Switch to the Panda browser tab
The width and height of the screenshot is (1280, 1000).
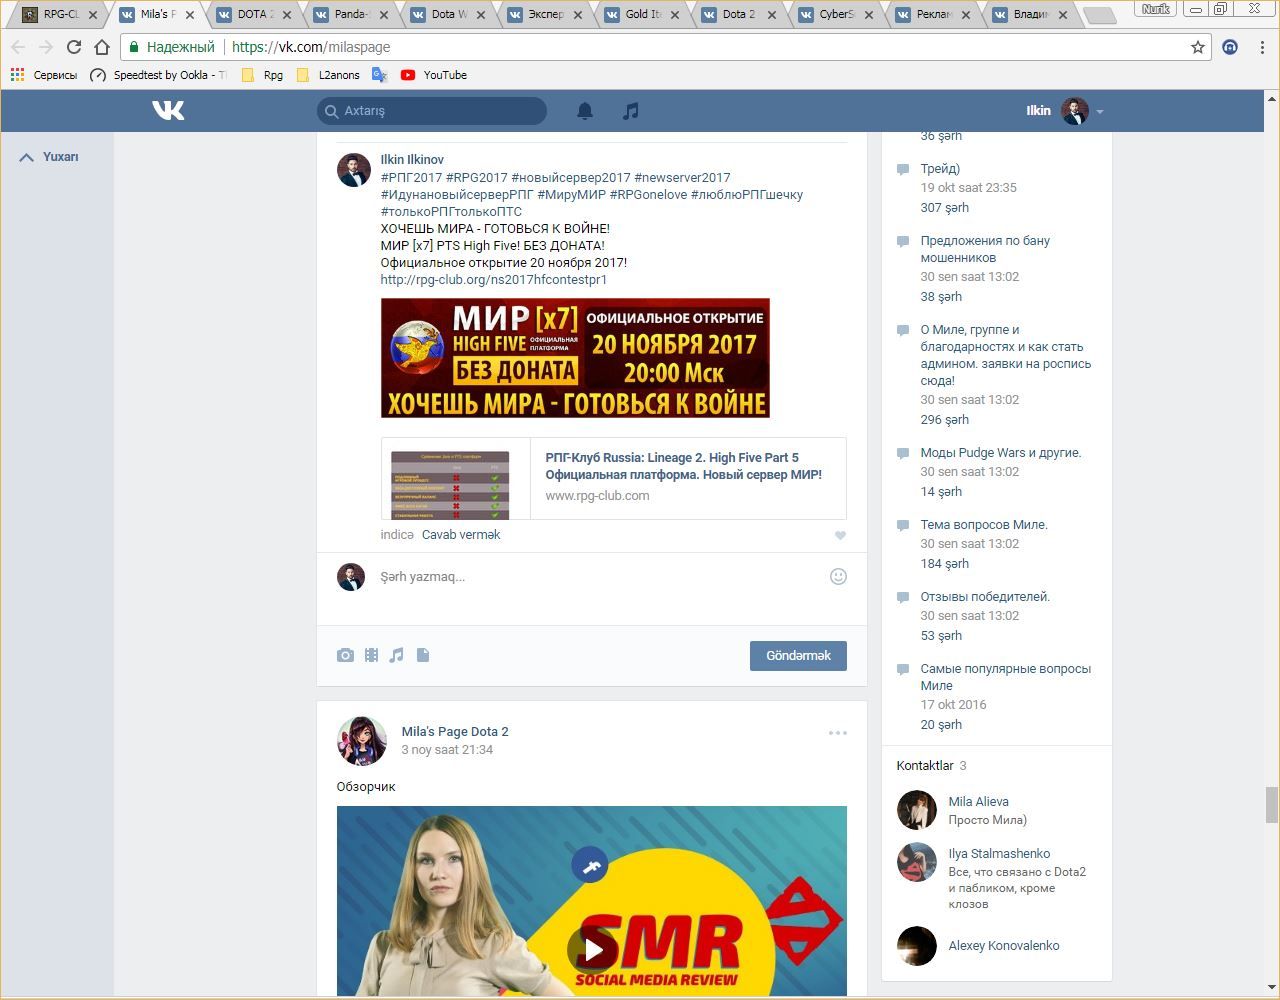pyautogui.click(x=351, y=15)
